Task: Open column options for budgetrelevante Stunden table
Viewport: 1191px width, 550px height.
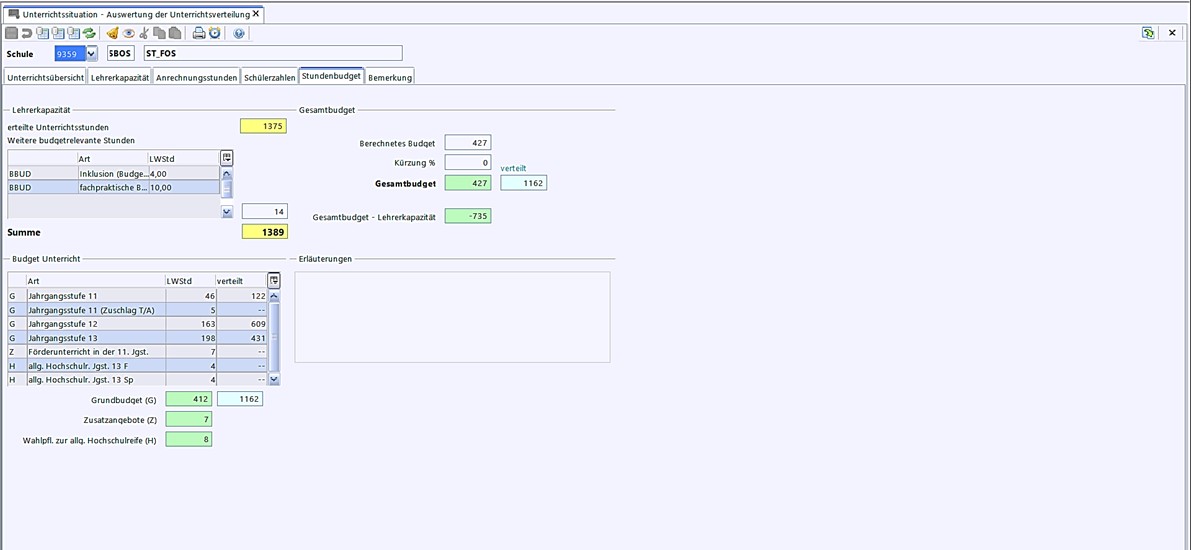Action: [227, 158]
